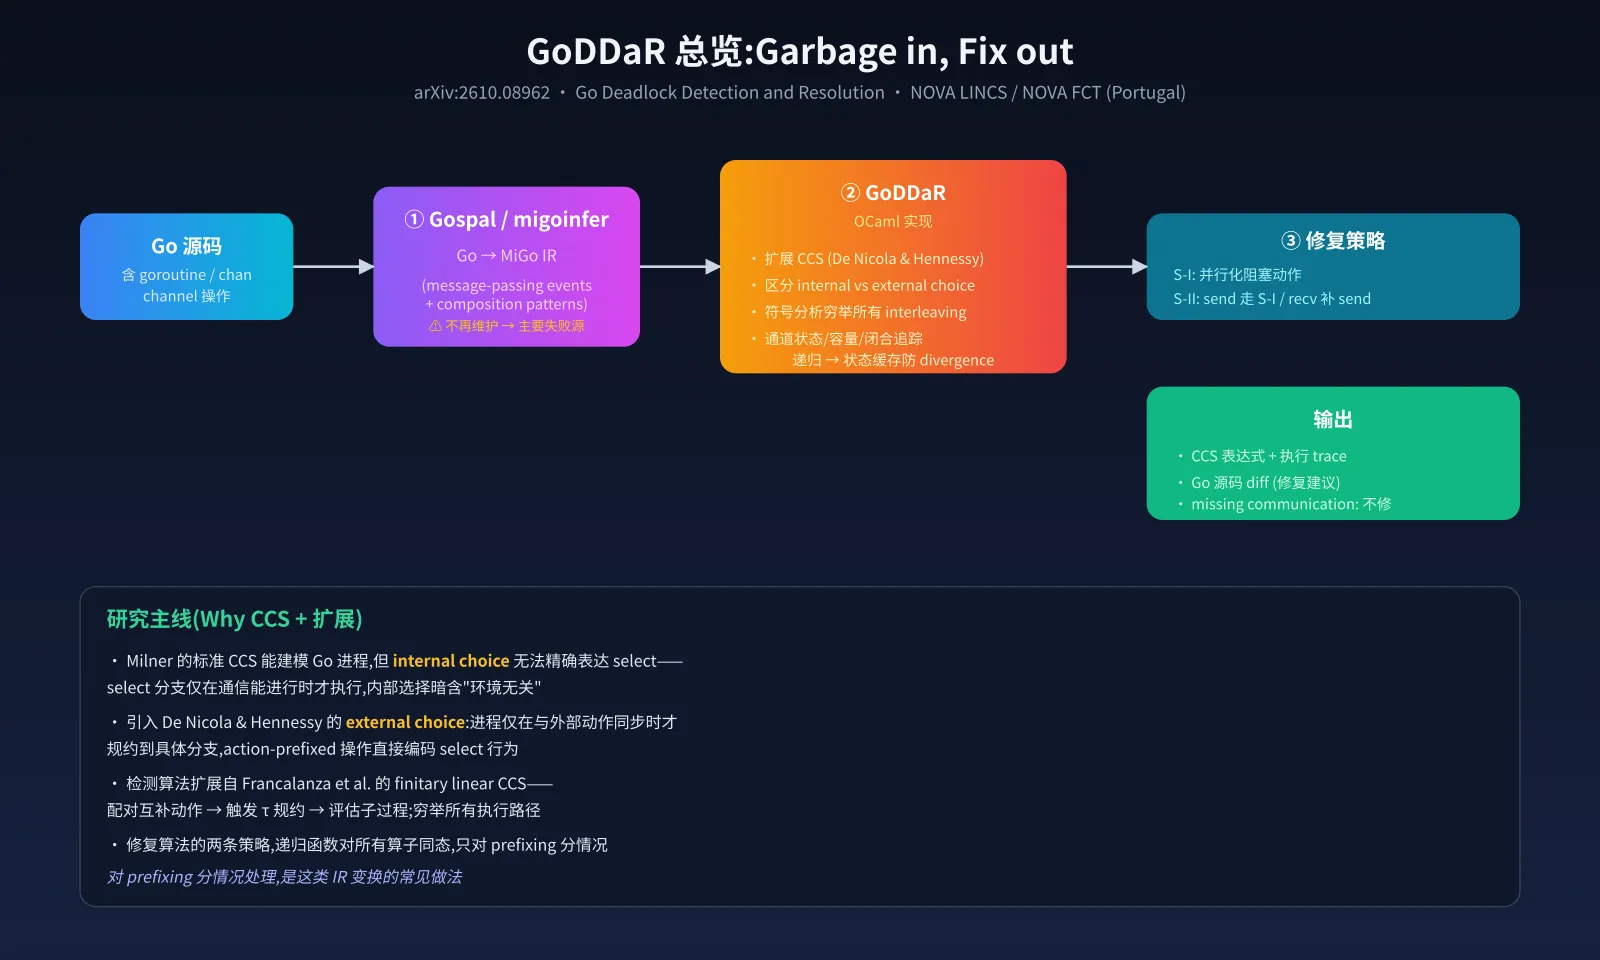1600x960 pixels.
Task: Select the "① Gospal / migoinfer" heading
Action: (x=506, y=219)
